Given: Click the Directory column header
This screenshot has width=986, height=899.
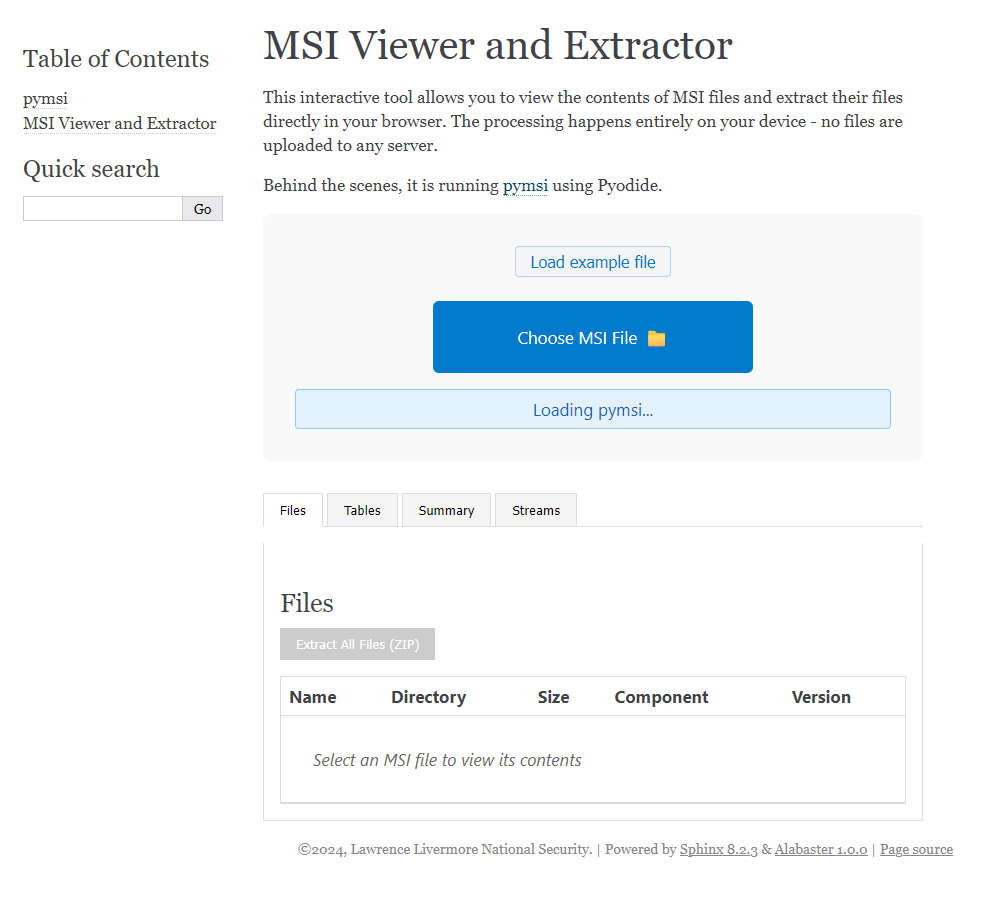Looking at the screenshot, I should (x=428, y=697).
